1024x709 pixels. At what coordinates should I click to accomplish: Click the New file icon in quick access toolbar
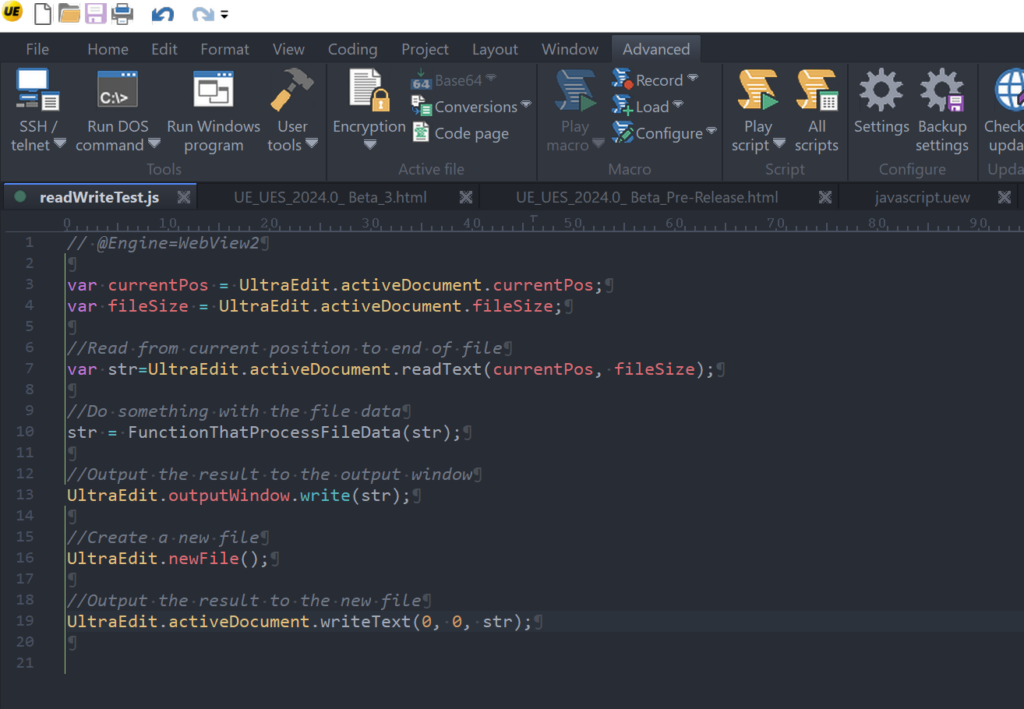42,13
